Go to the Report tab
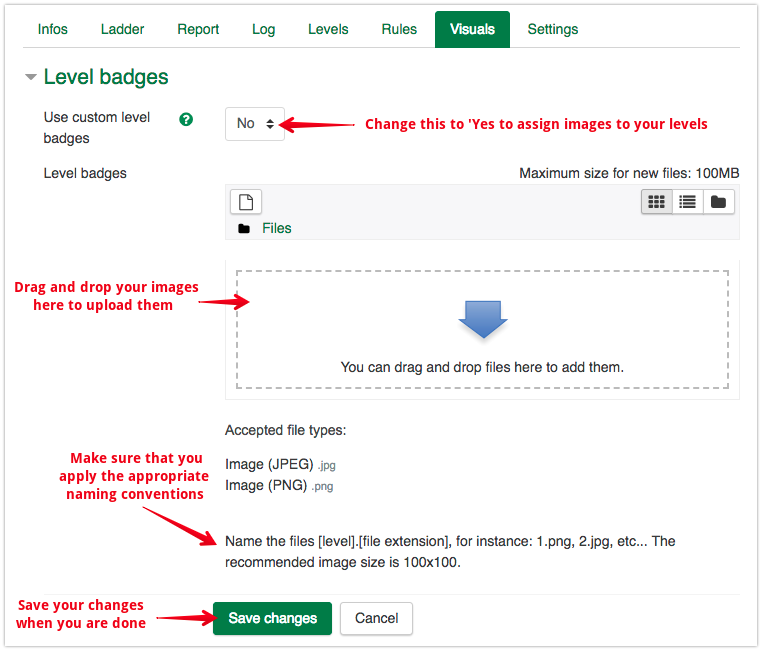Viewport: 762px width, 651px height. tap(198, 29)
